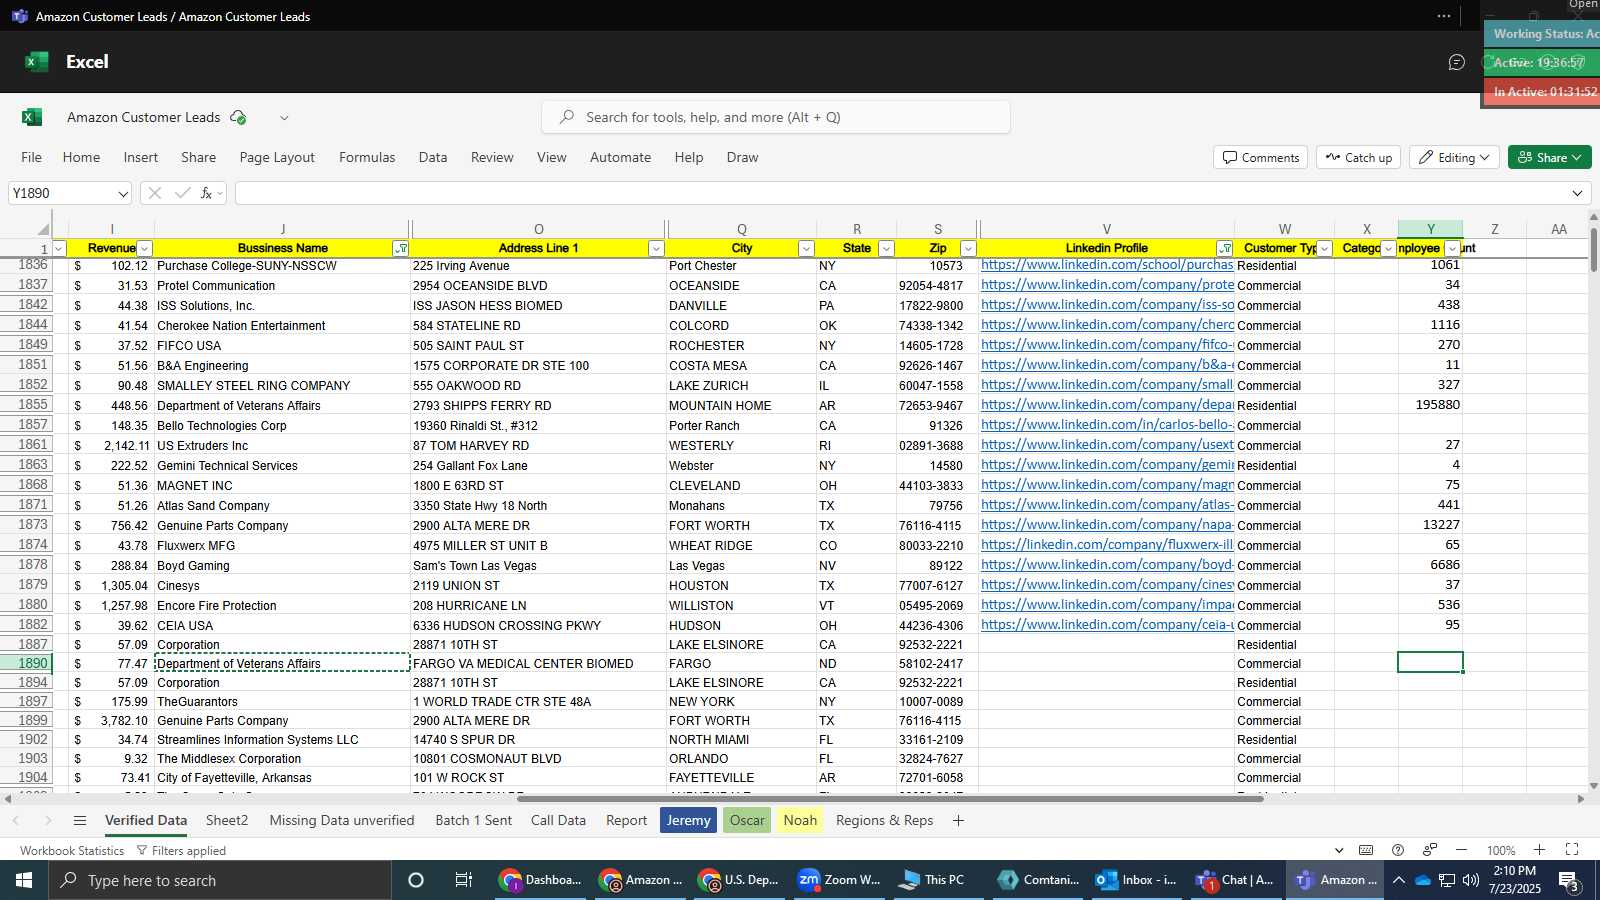Switch to Missing Data unverified sheet

(342, 820)
